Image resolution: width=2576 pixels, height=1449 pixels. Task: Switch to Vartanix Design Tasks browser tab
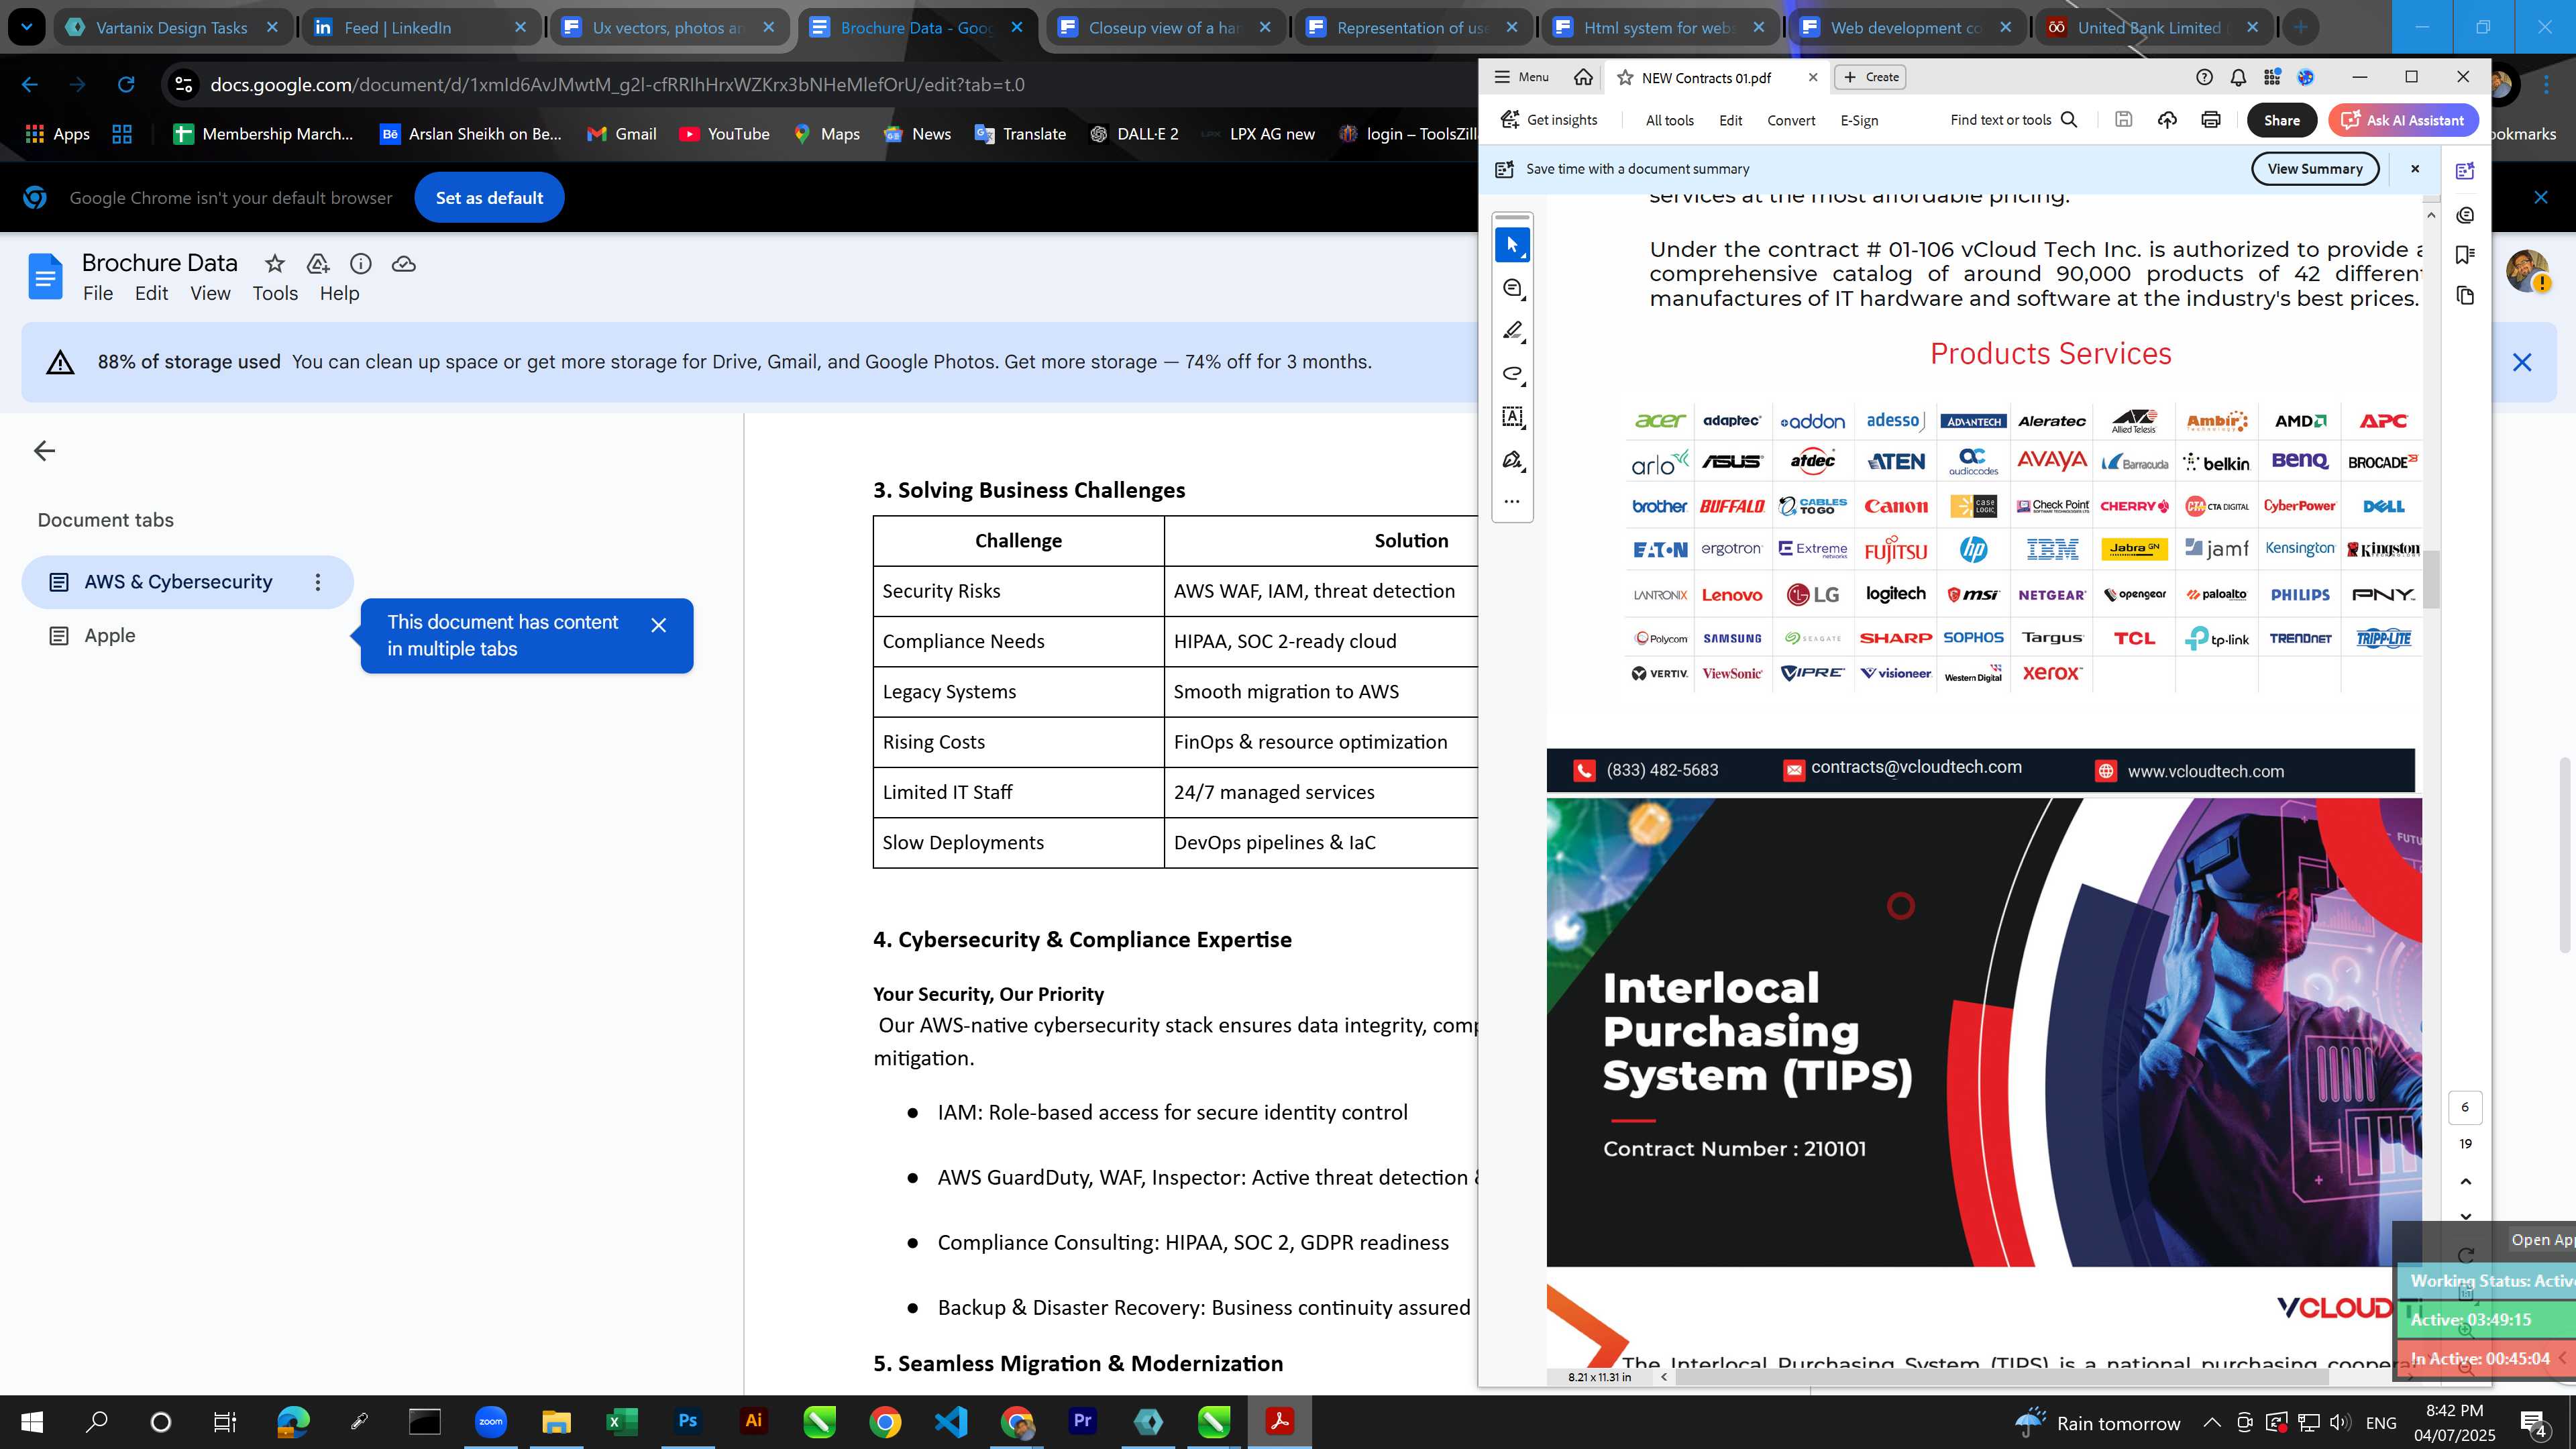[172, 28]
